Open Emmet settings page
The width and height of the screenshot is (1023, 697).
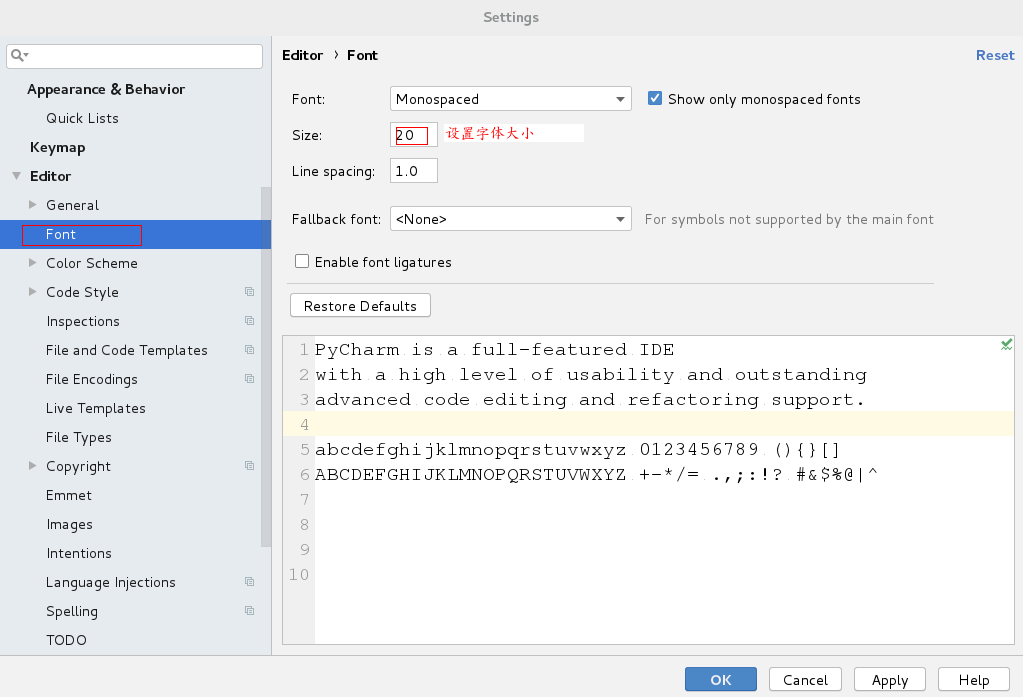(69, 495)
